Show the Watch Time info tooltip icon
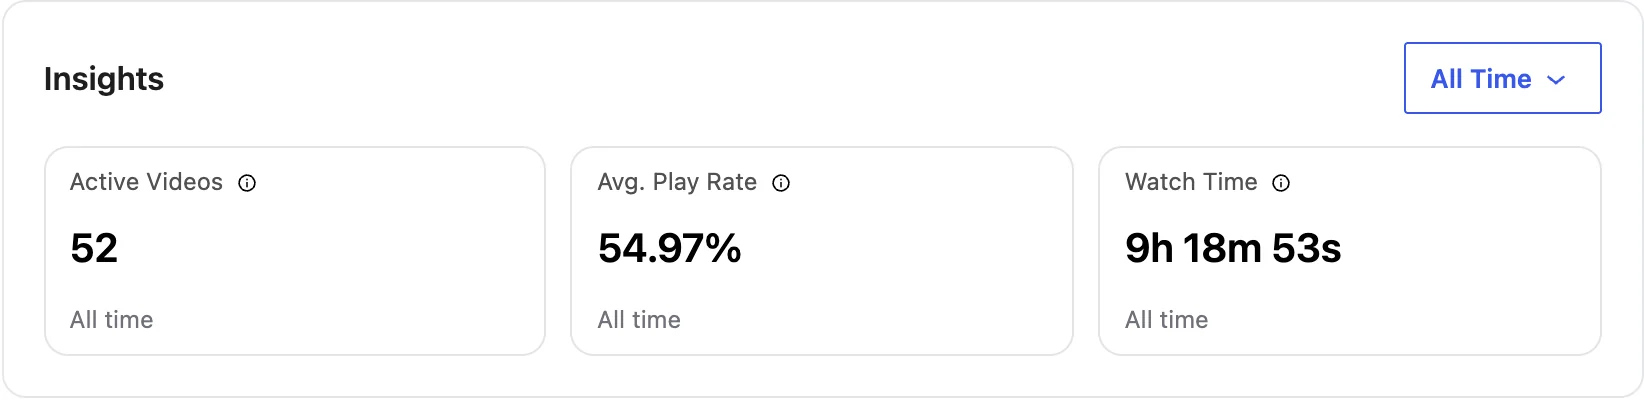 (x=1281, y=183)
